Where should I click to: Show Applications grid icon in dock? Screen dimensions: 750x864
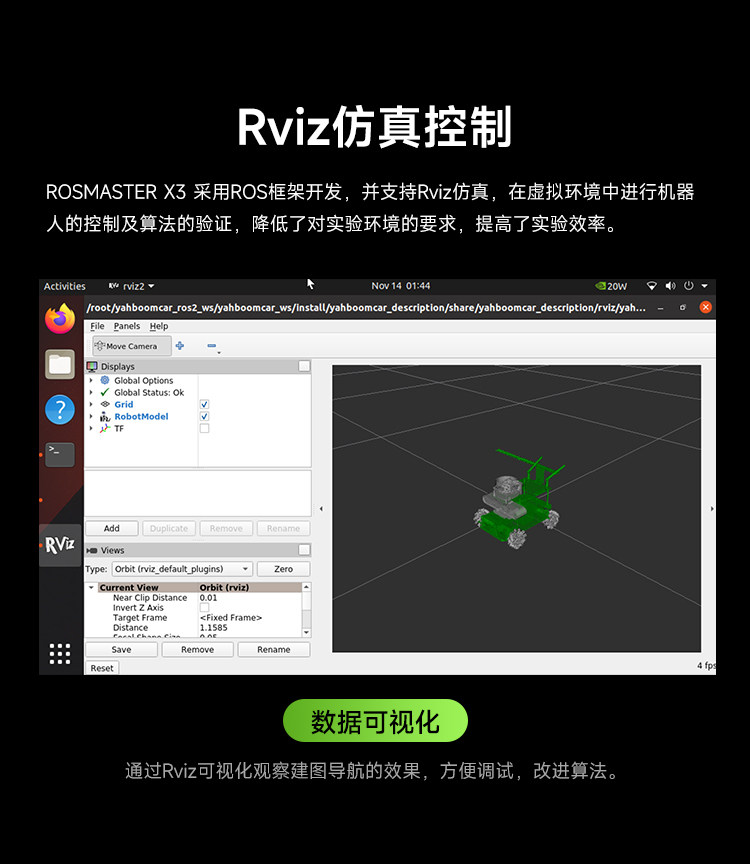pos(60,654)
